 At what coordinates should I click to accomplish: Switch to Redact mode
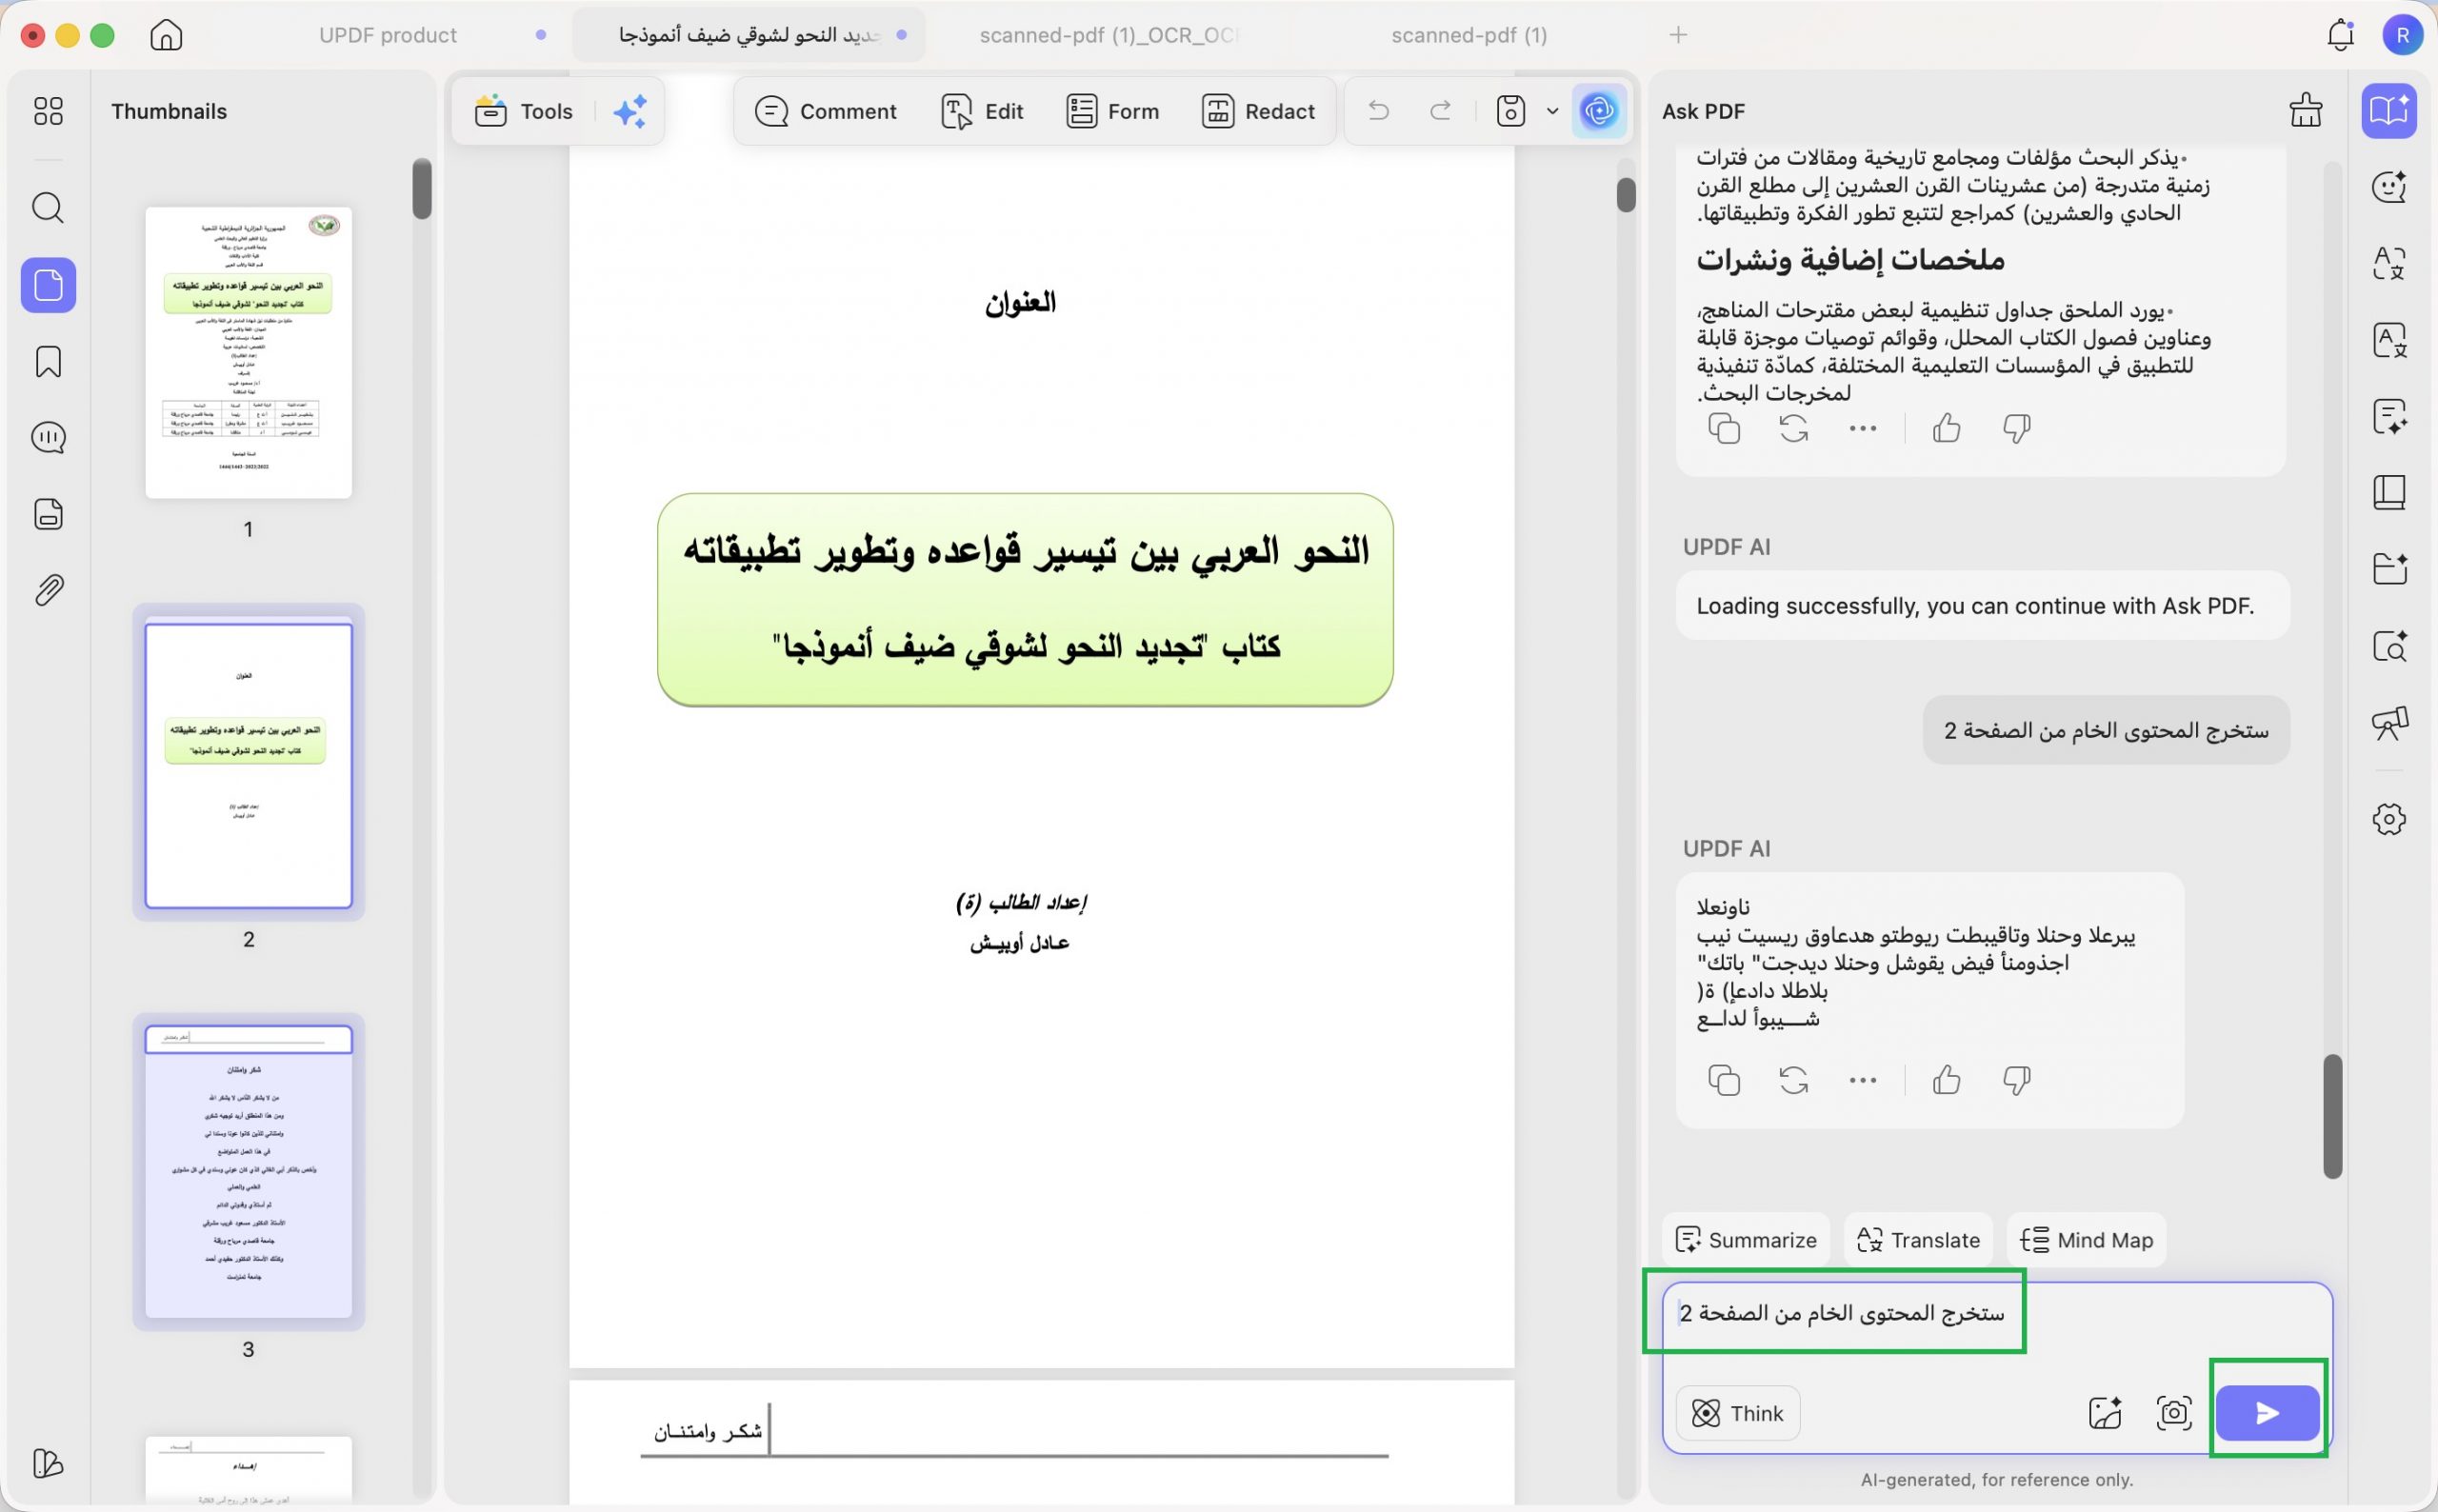coord(1258,111)
